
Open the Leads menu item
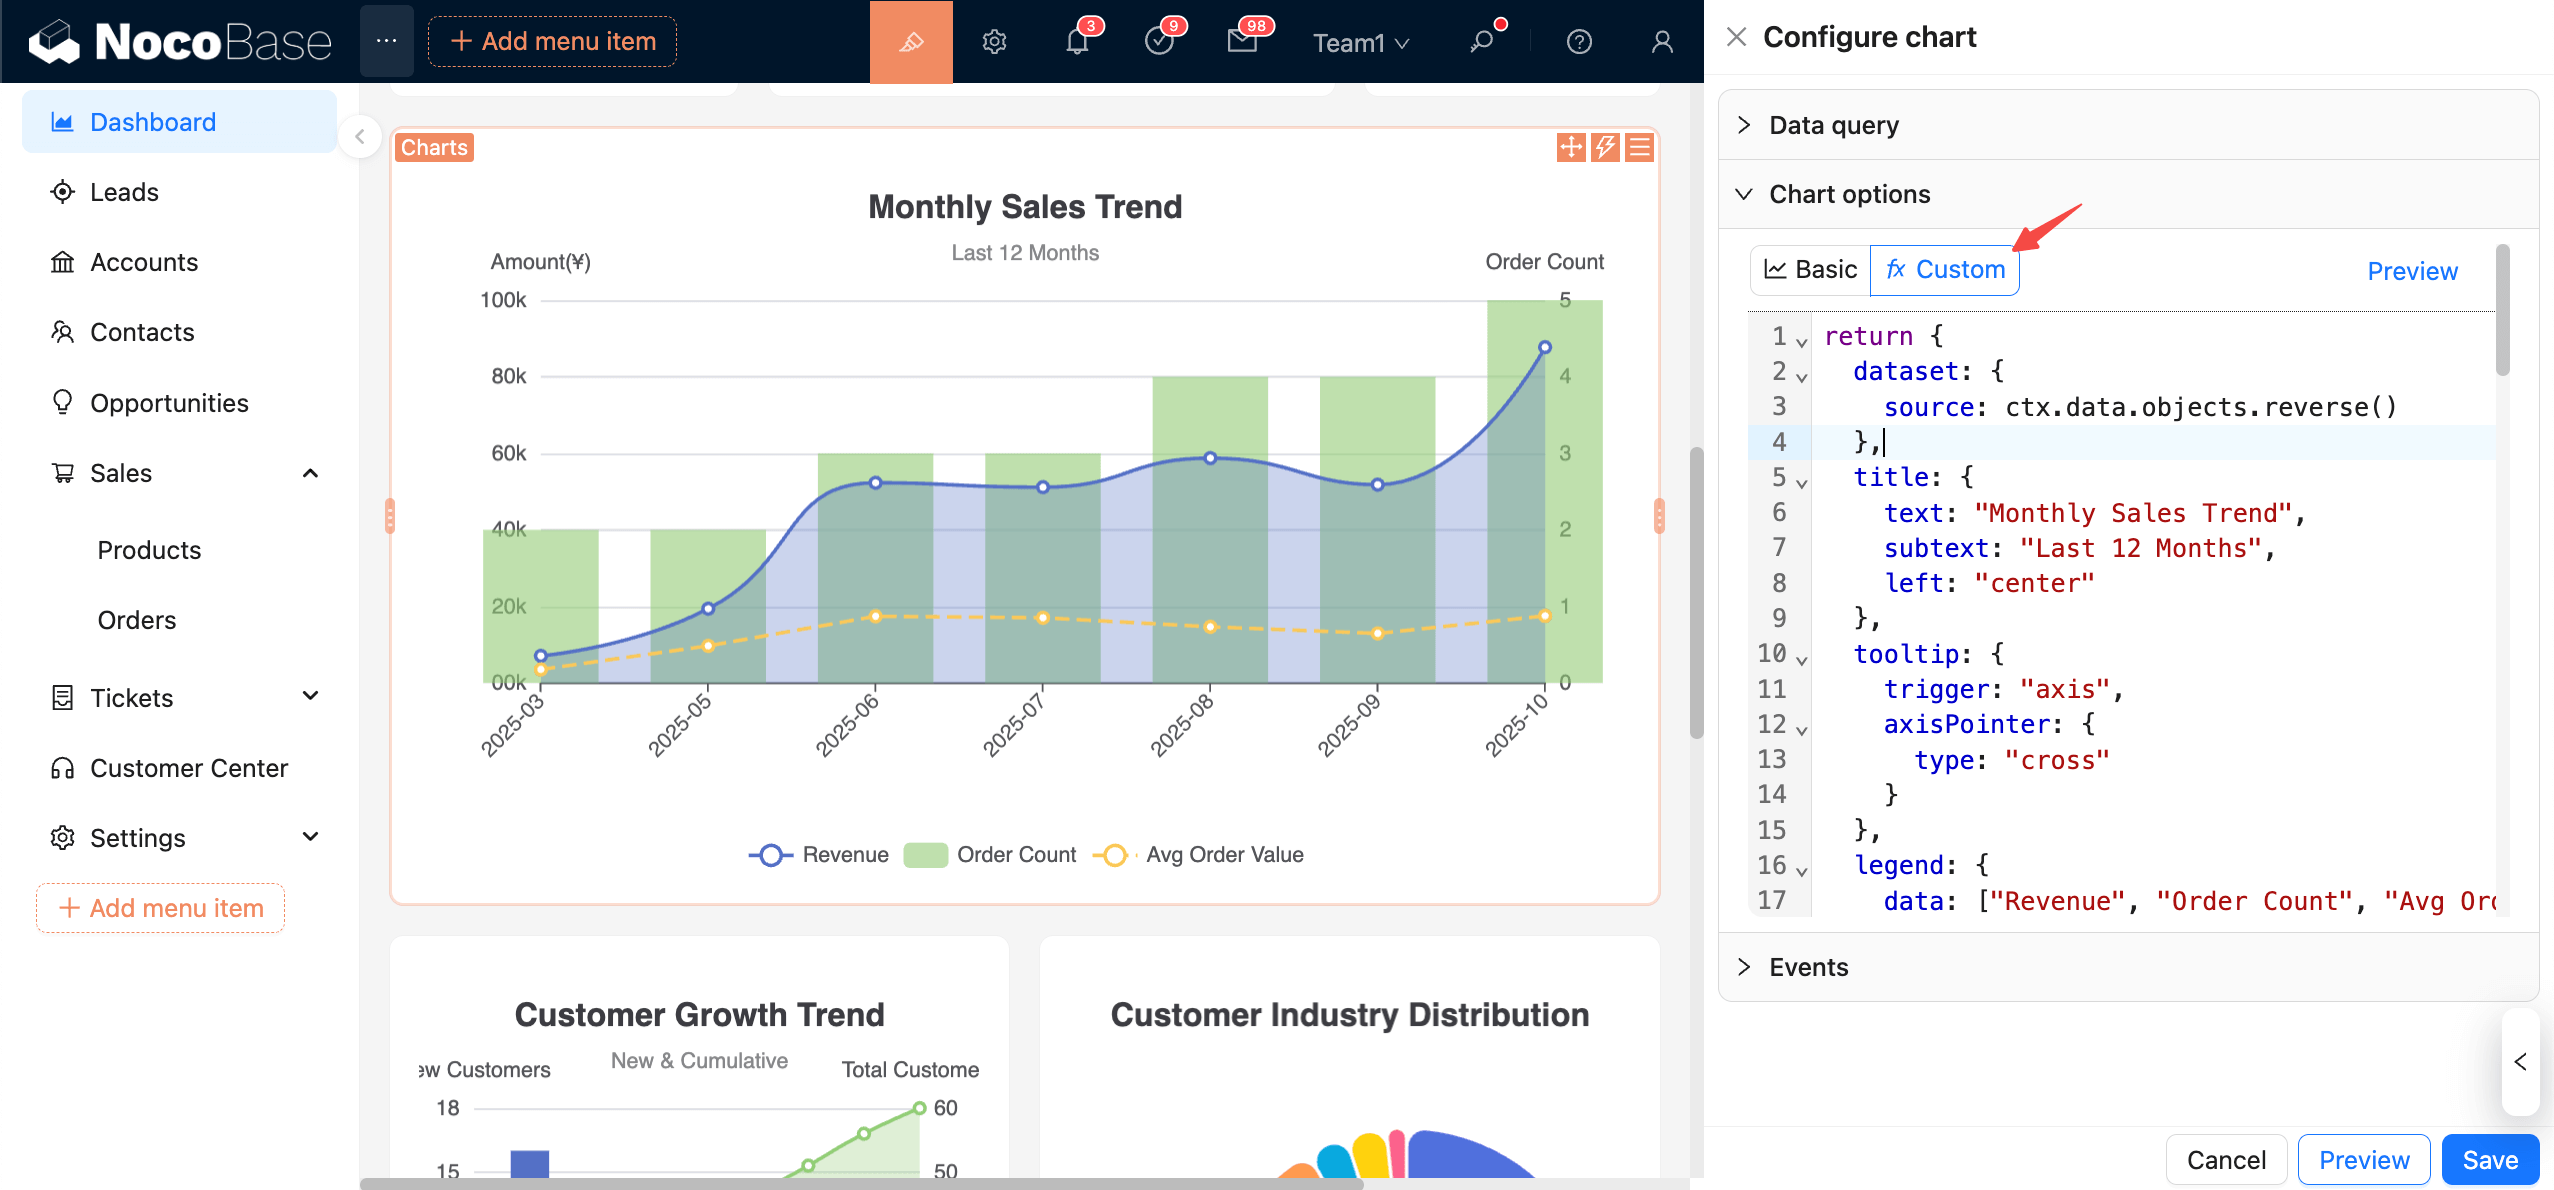124,192
